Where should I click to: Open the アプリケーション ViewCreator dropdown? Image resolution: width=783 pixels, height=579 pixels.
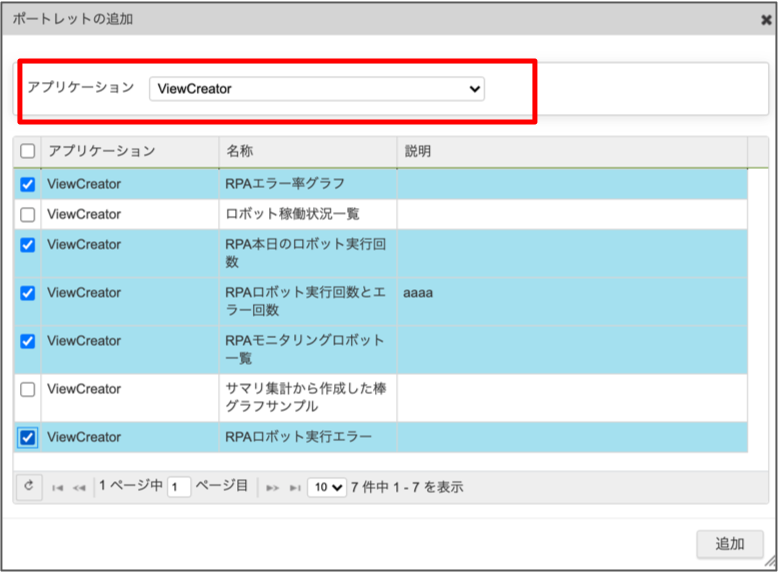(x=316, y=89)
